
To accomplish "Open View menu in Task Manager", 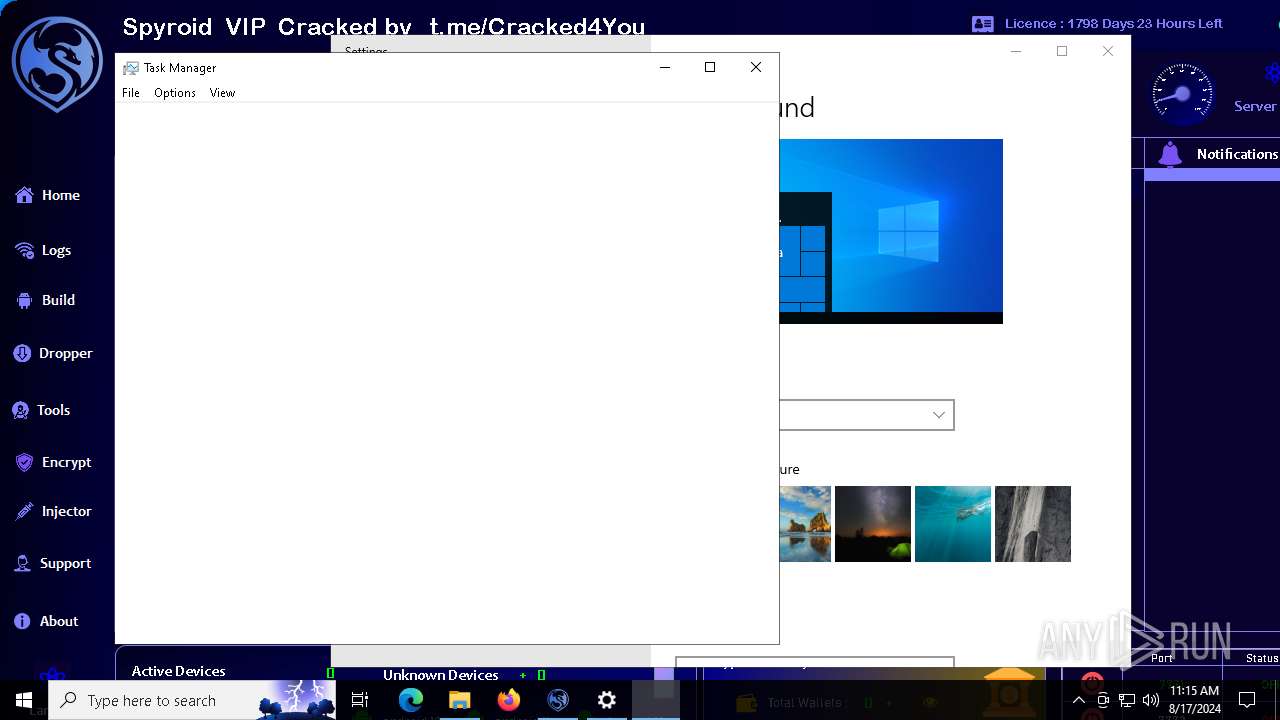I will click(222, 93).
